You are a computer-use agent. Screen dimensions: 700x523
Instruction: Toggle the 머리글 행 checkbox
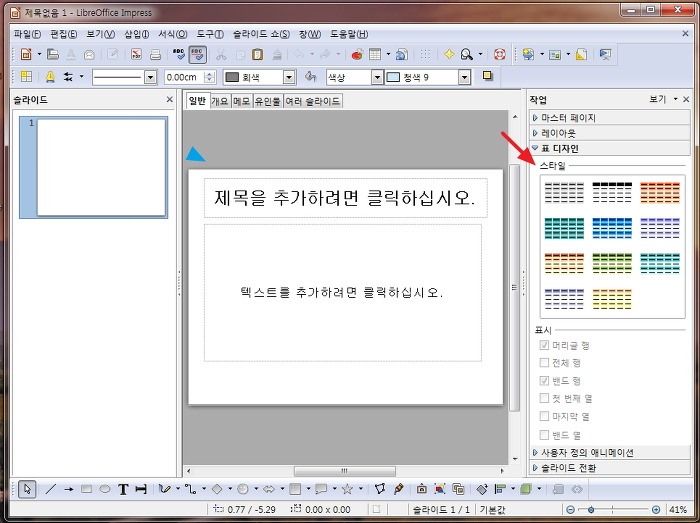coord(544,345)
